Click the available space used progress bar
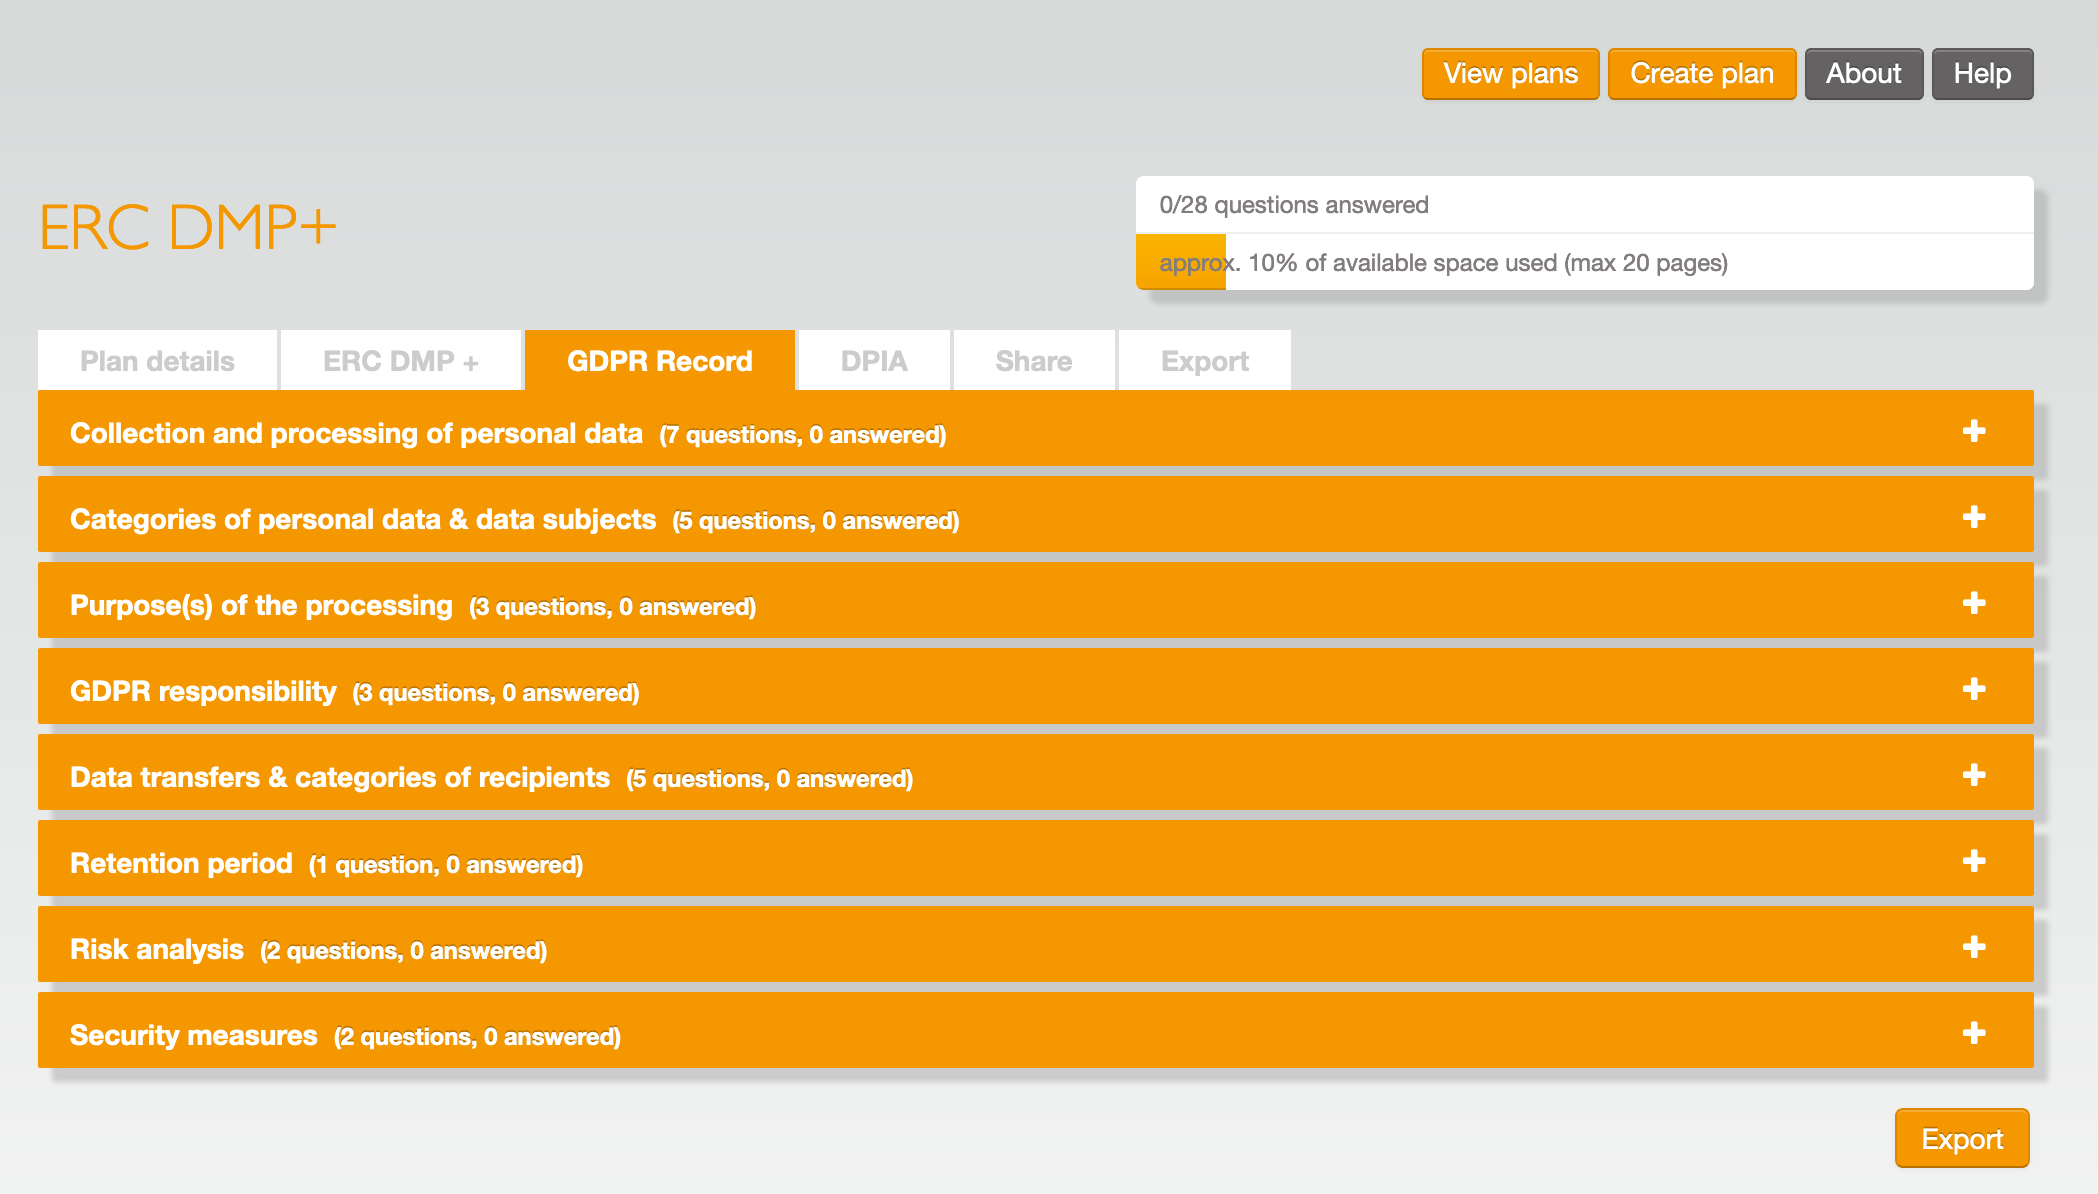The width and height of the screenshot is (2098, 1194). click(1585, 262)
